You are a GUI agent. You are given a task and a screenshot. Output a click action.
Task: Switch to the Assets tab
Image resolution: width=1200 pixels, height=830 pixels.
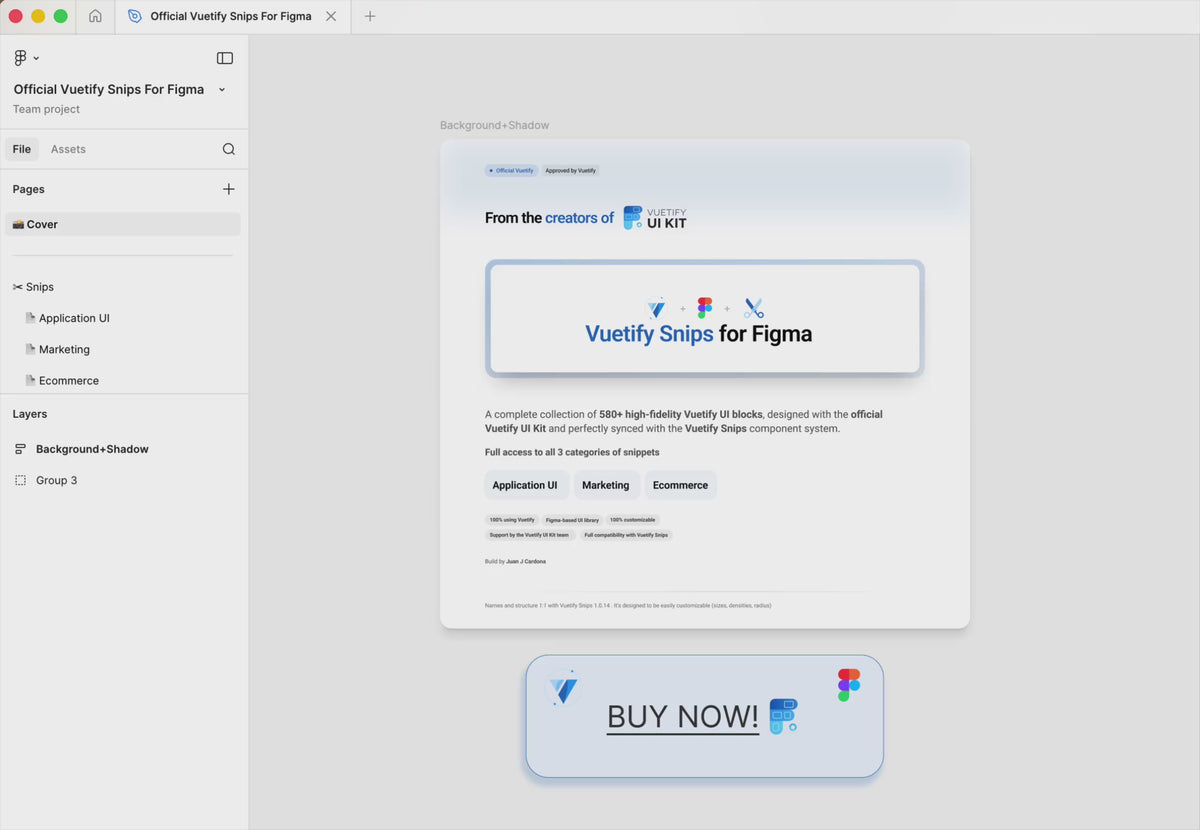68,149
